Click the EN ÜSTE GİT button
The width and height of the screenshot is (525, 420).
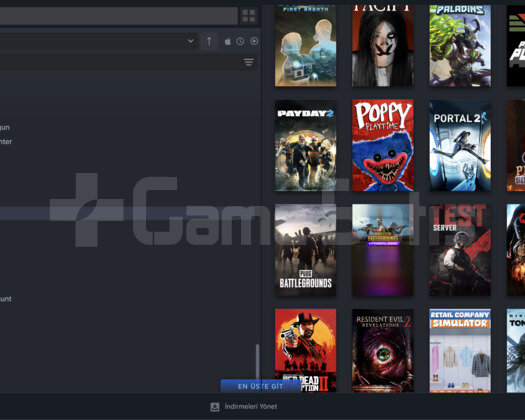(x=260, y=386)
